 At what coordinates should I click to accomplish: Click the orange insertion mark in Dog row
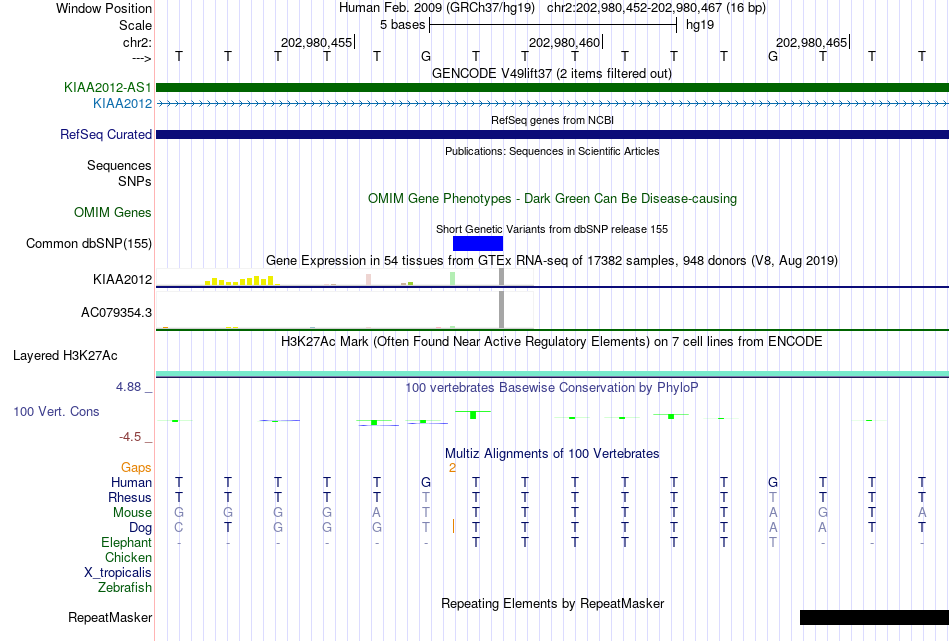(x=453, y=526)
